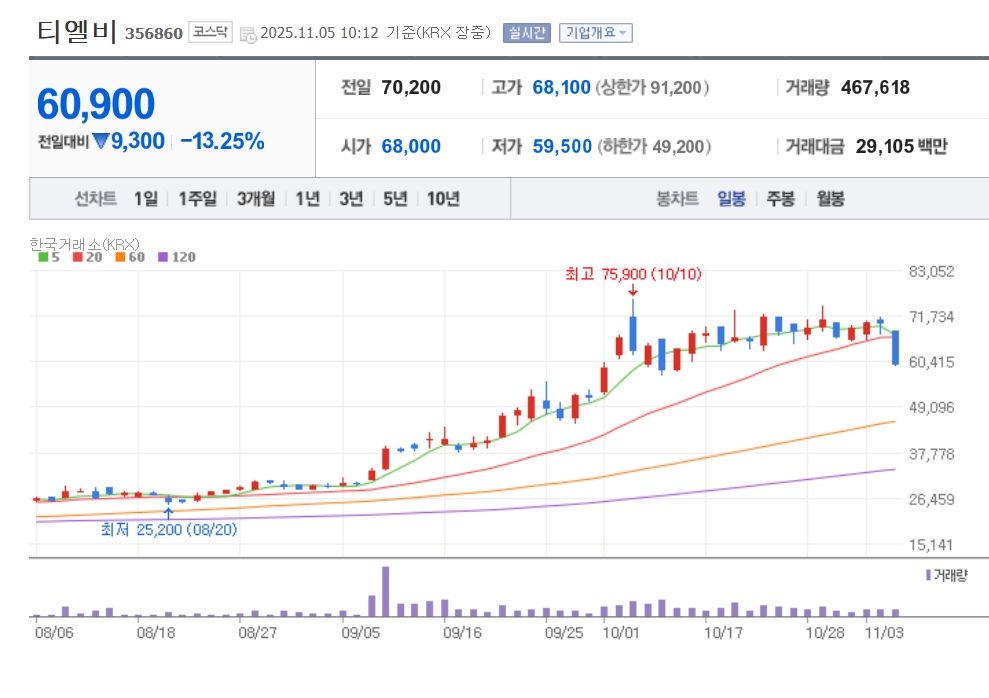Screen dimensions: 989x698
Task: Select the 일봉 daily candle chart
Action: click(x=731, y=199)
